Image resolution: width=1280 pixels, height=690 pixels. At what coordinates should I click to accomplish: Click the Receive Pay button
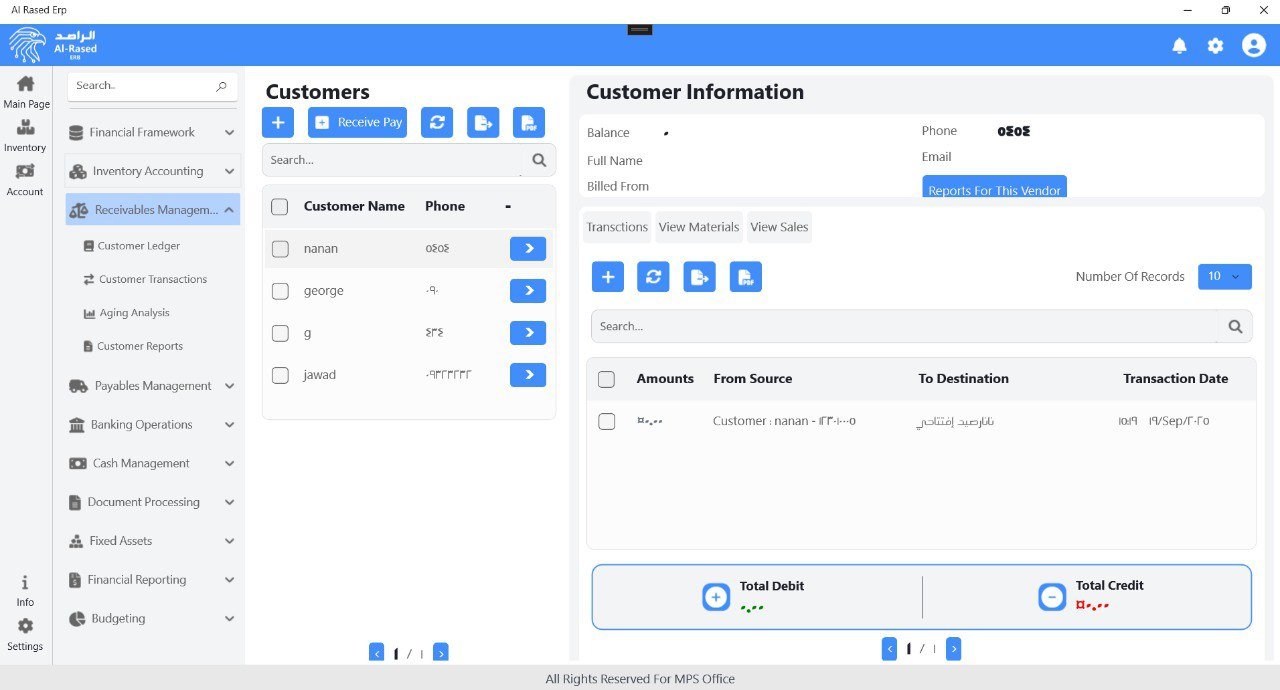click(358, 122)
